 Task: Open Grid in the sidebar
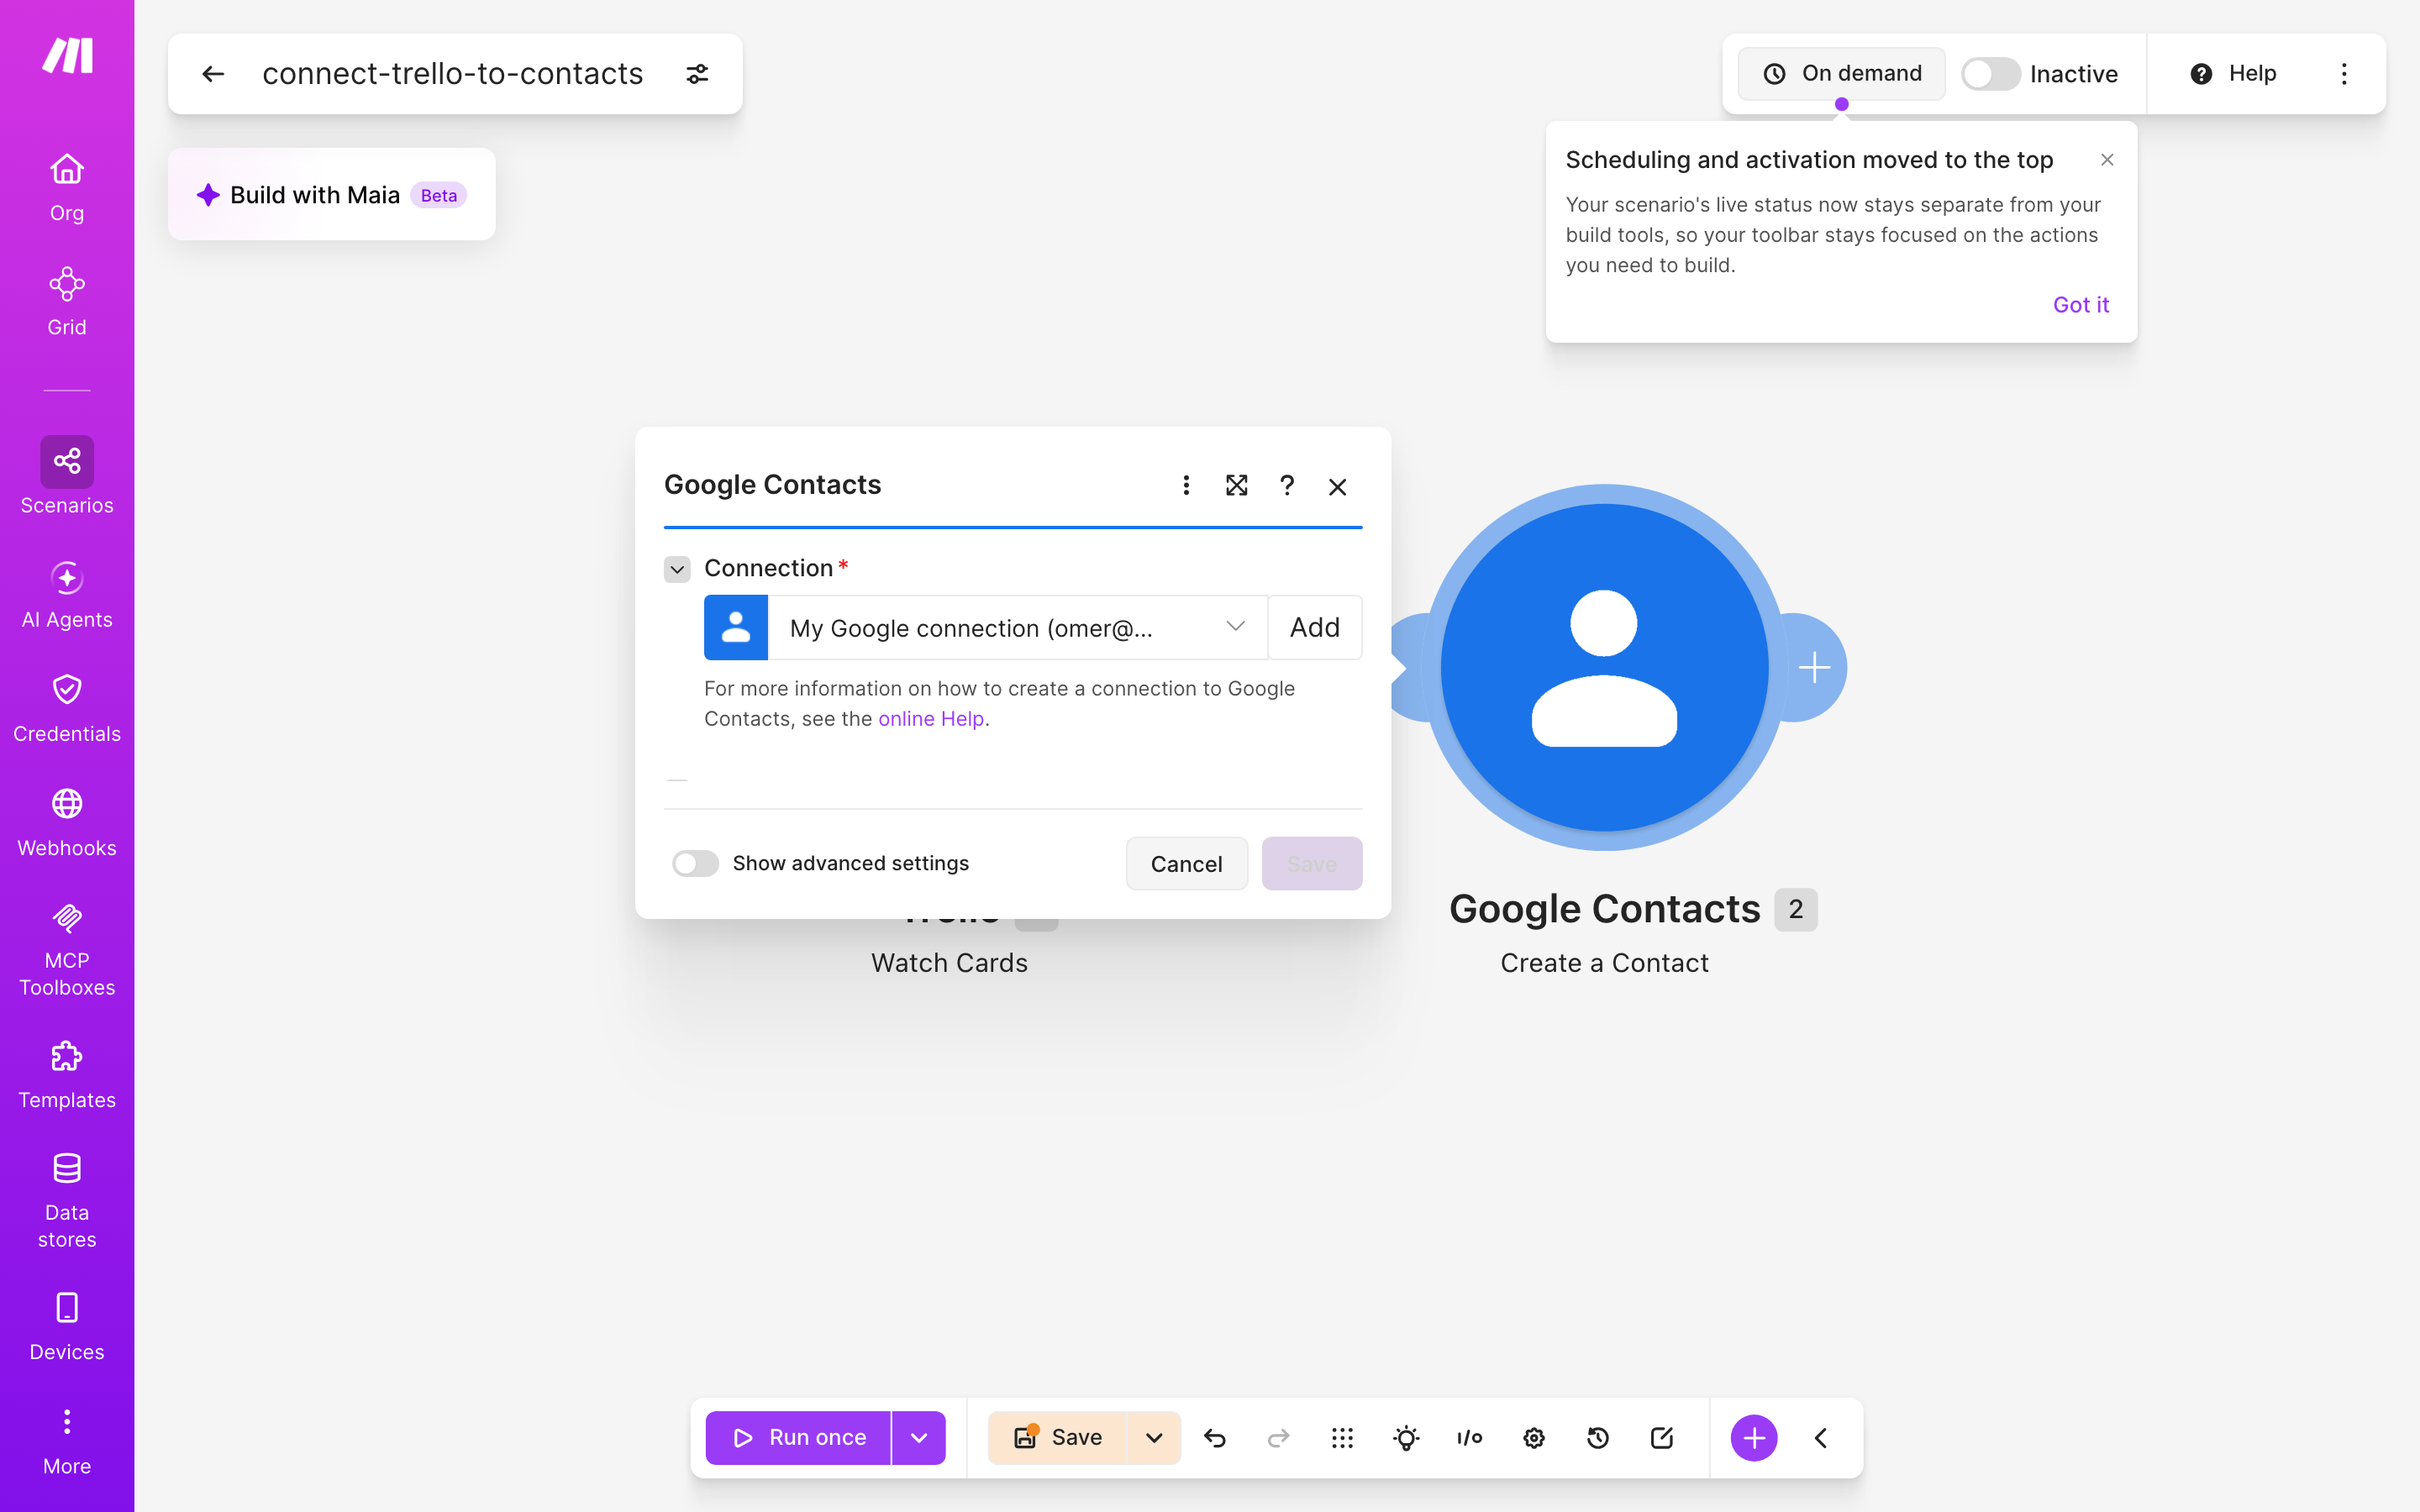67,301
